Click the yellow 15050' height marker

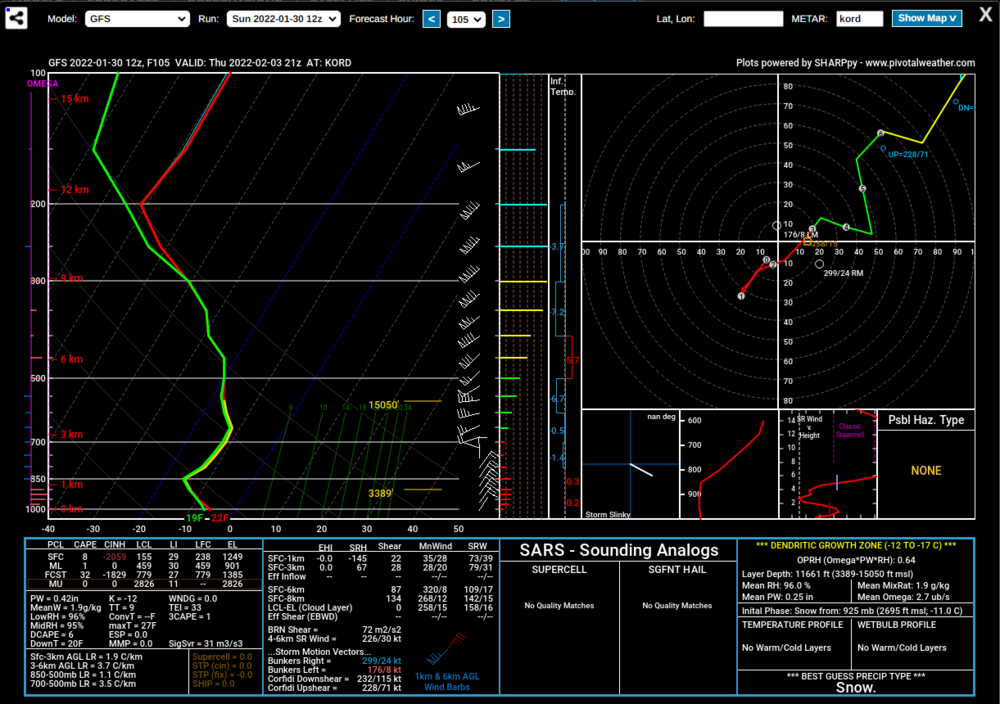click(x=383, y=405)
